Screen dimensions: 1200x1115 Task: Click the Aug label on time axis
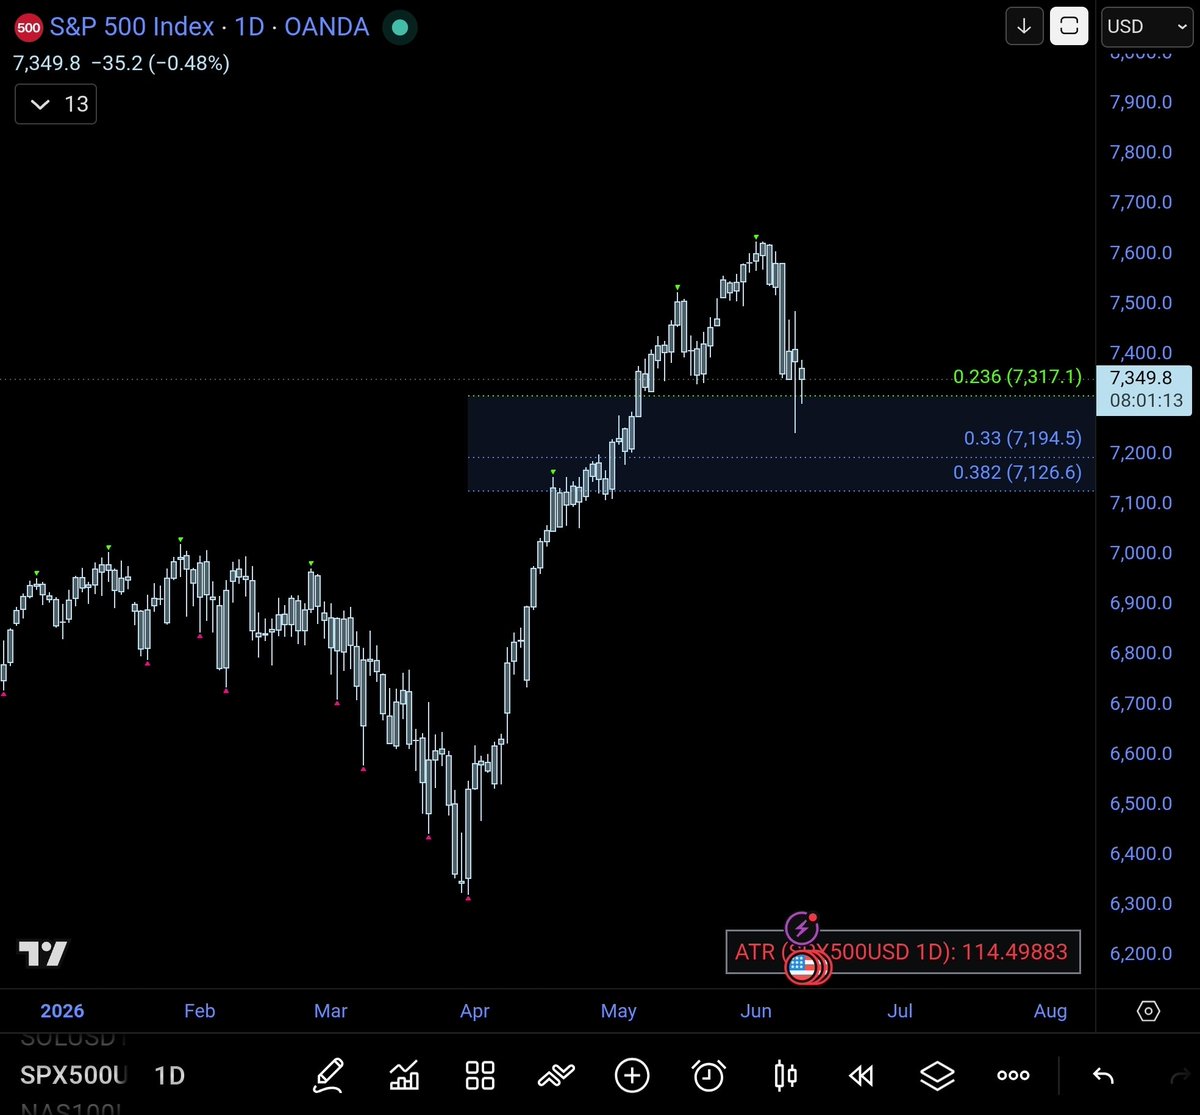click(x=1050, y=1011)
